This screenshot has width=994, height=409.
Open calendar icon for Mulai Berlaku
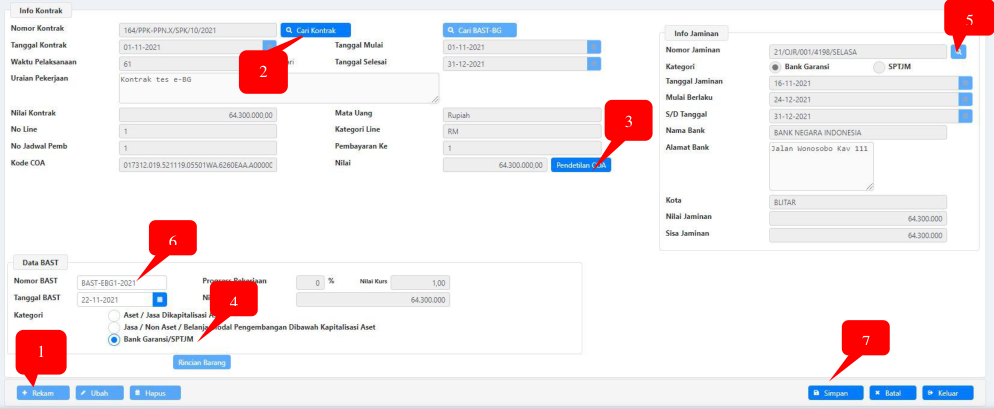tap(965, 99)
